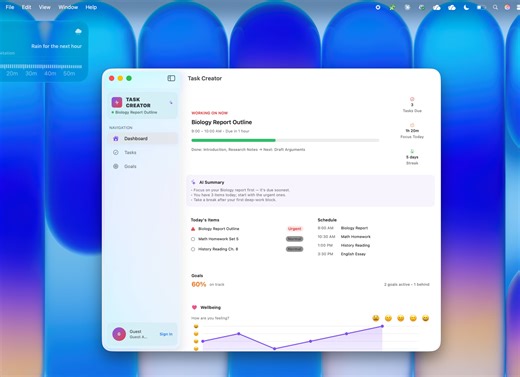Open the Window menu
520x377 pixels.
click(68, 7)
